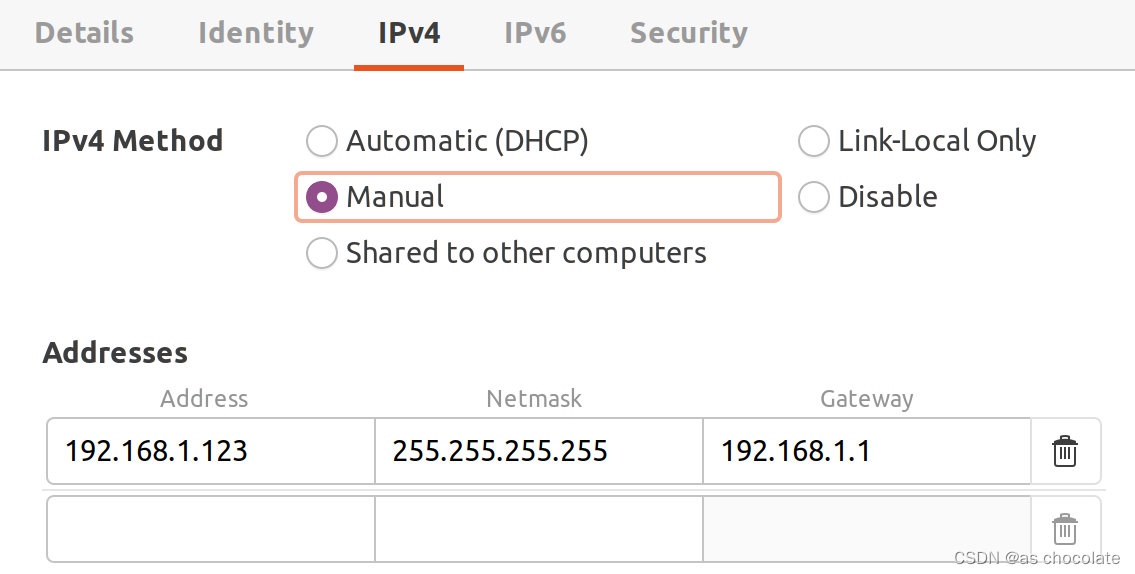Click the Automatic (DHCP) label text
The width and height of the screenshot is (1135, 574).
tap(467, 141)
